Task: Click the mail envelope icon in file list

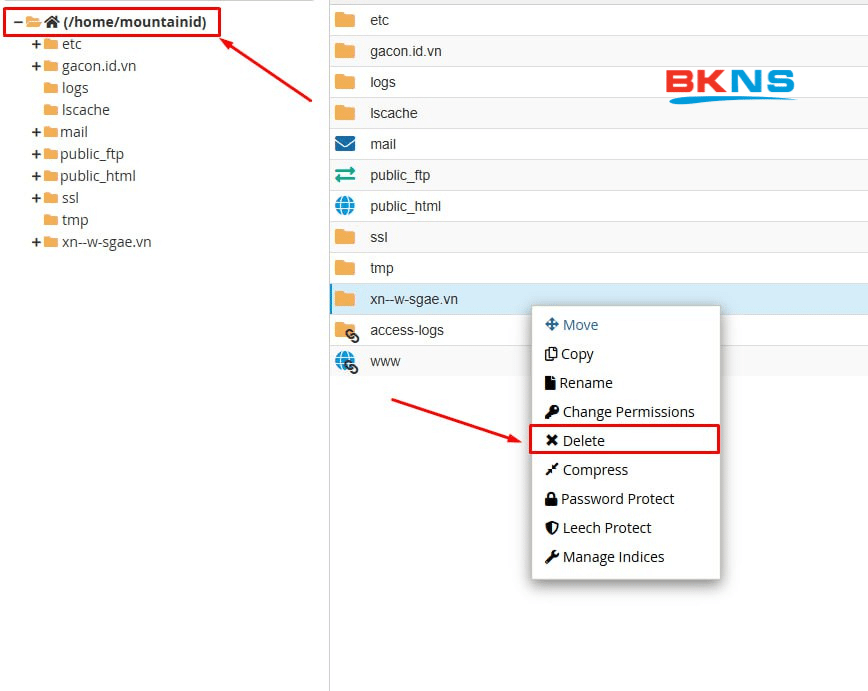Action: [x=345, y=144]
